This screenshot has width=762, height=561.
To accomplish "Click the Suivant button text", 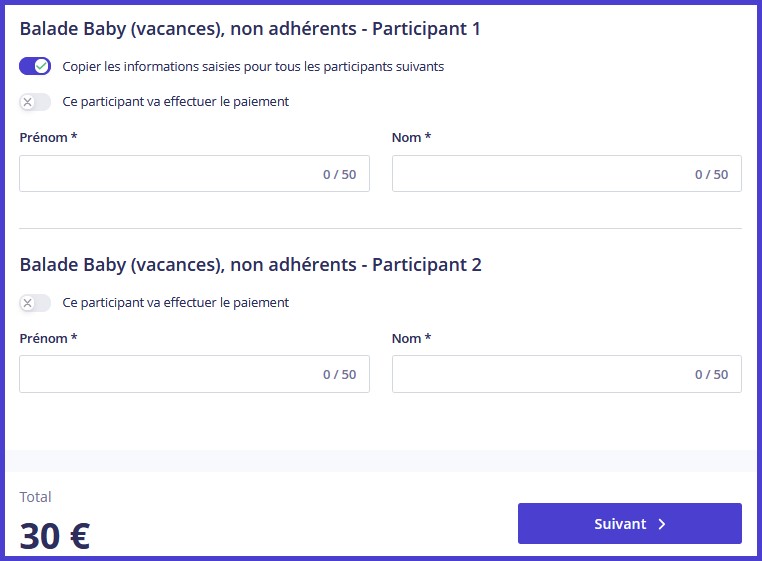I will pyautogui.click(x=620, y=524).
